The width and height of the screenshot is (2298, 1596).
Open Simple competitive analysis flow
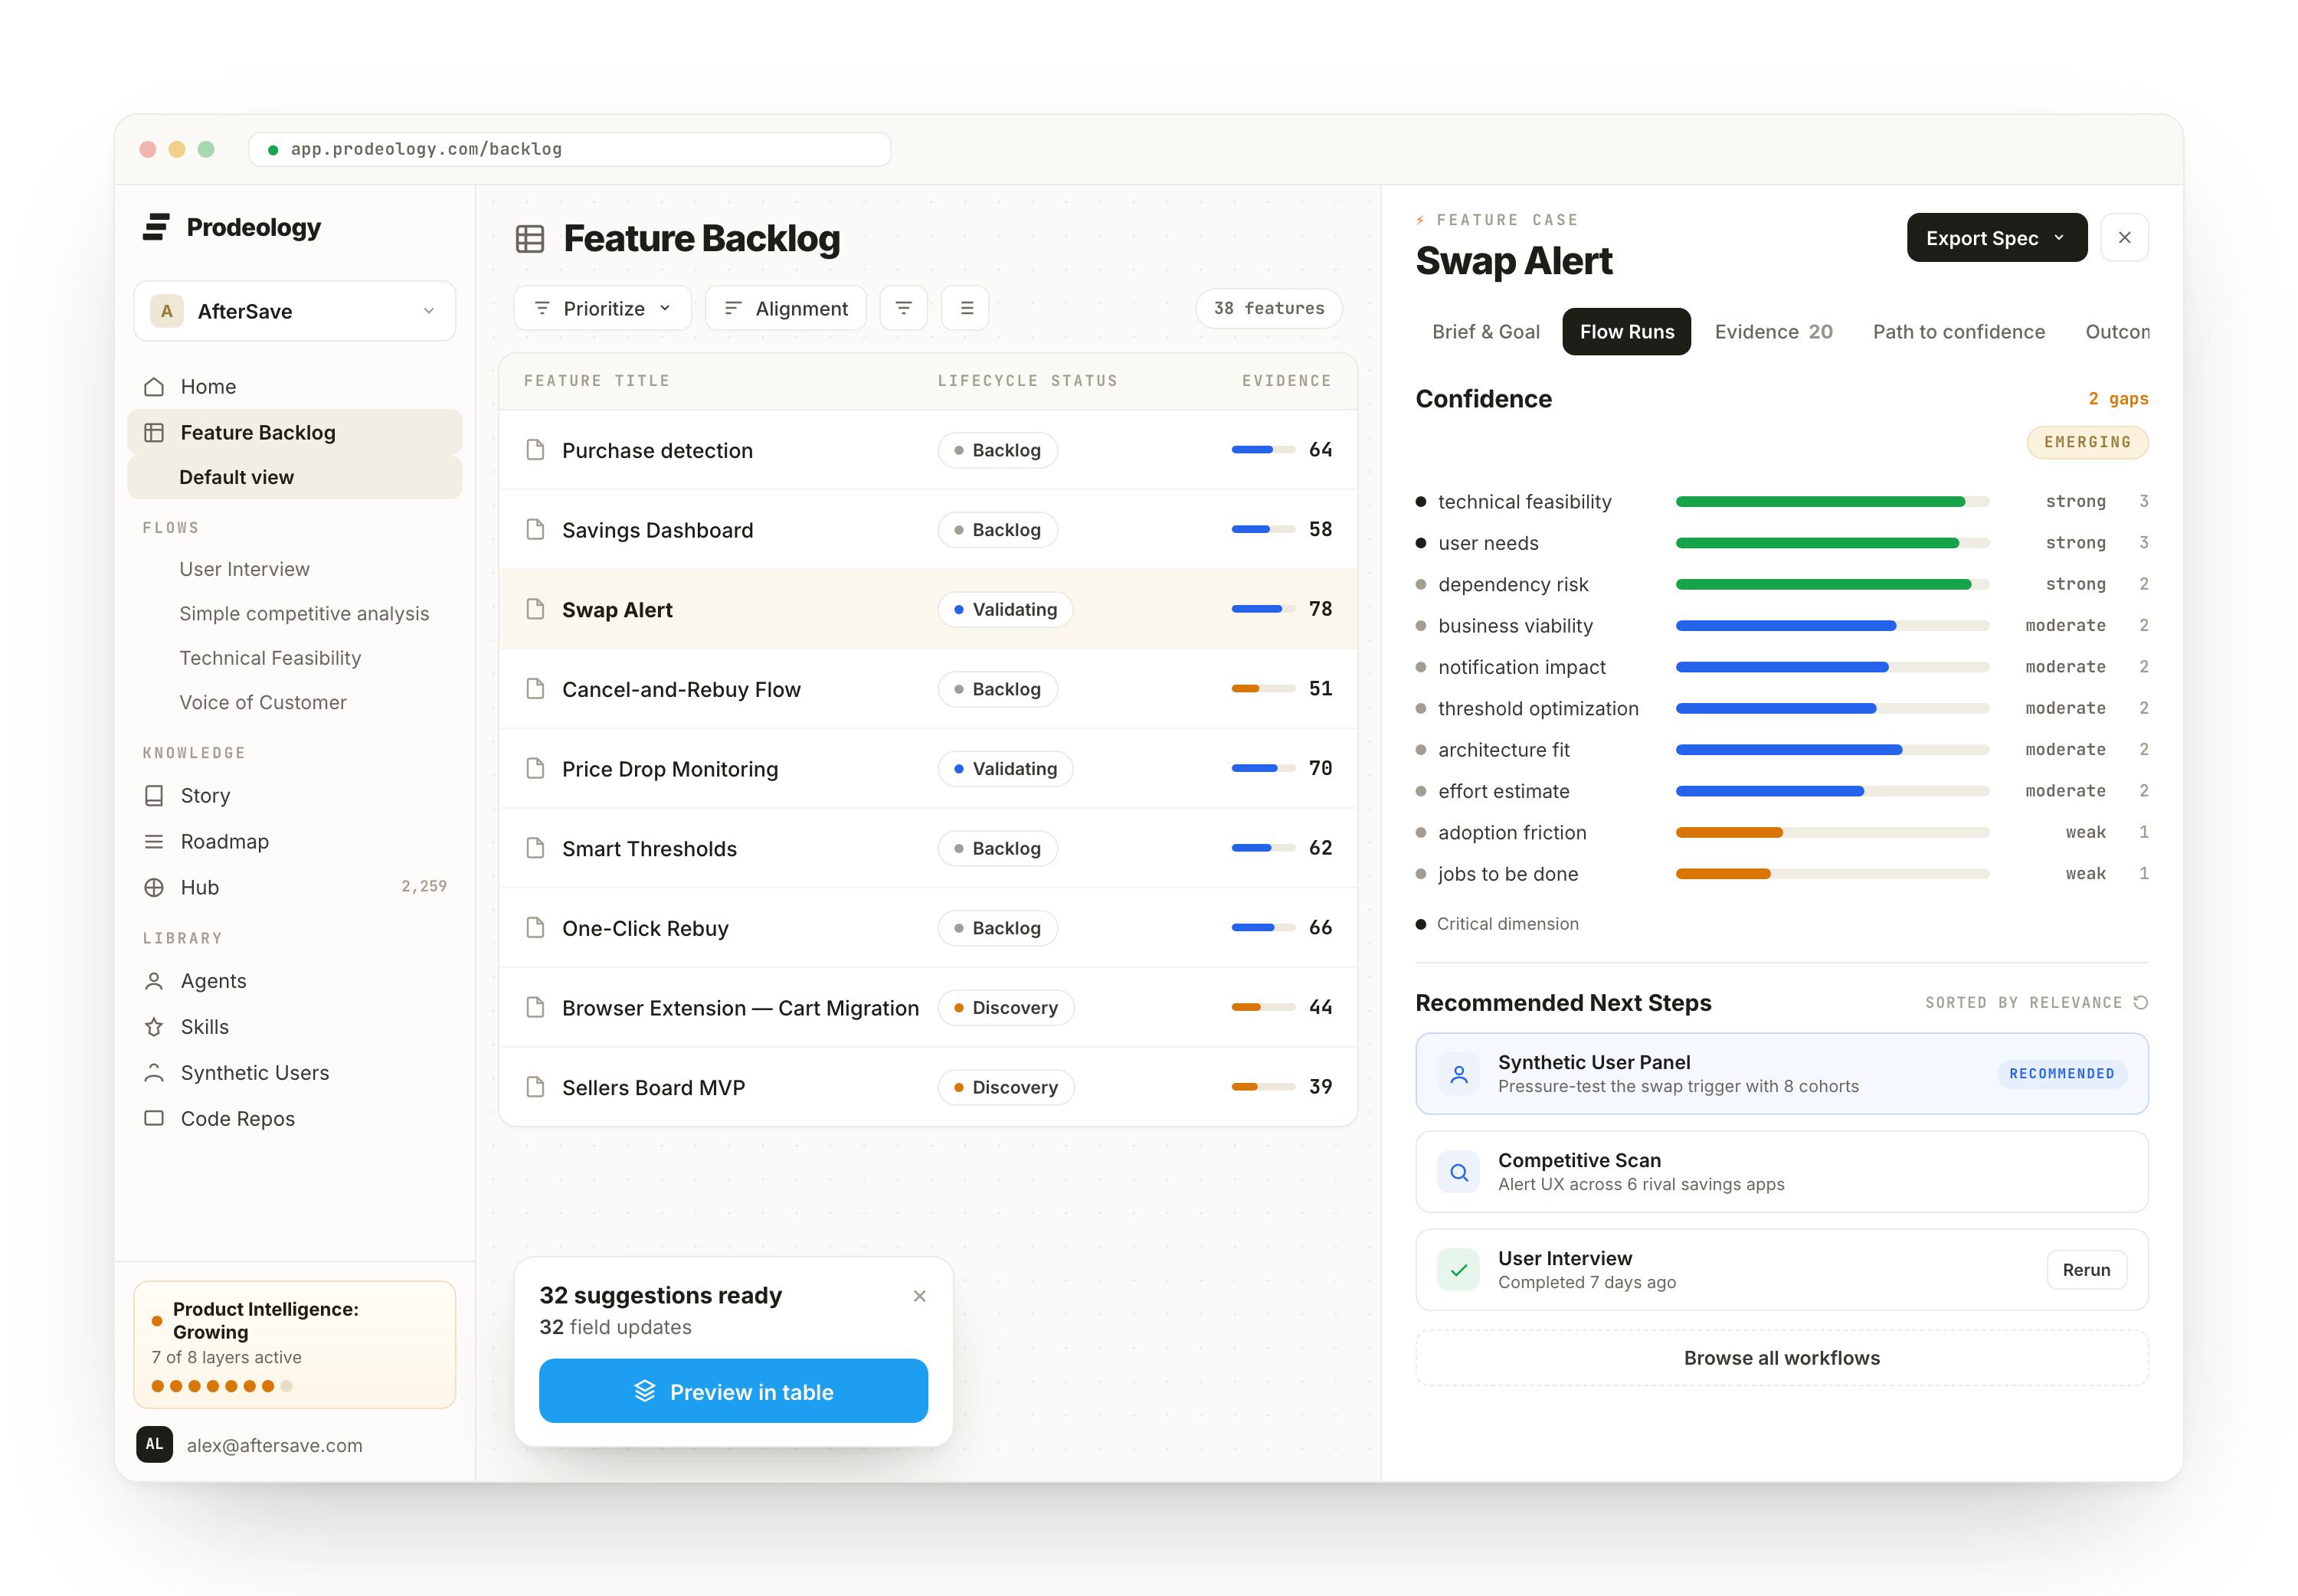pyautogui.click(x=304, y=614)
